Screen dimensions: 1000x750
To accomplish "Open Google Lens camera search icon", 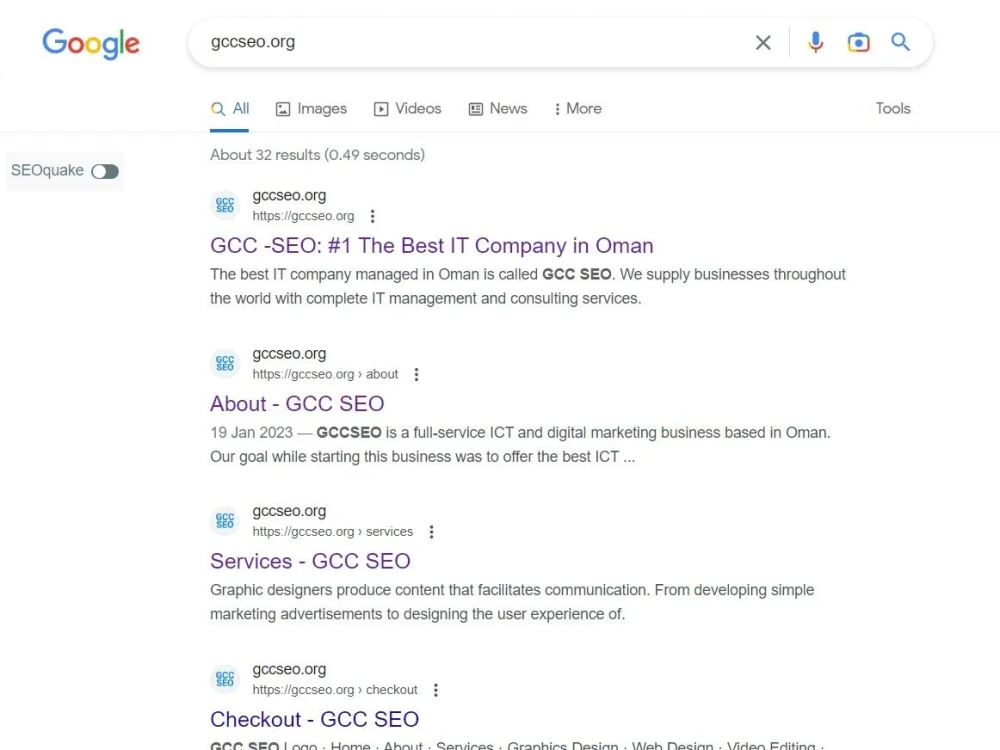I will 858,42.
